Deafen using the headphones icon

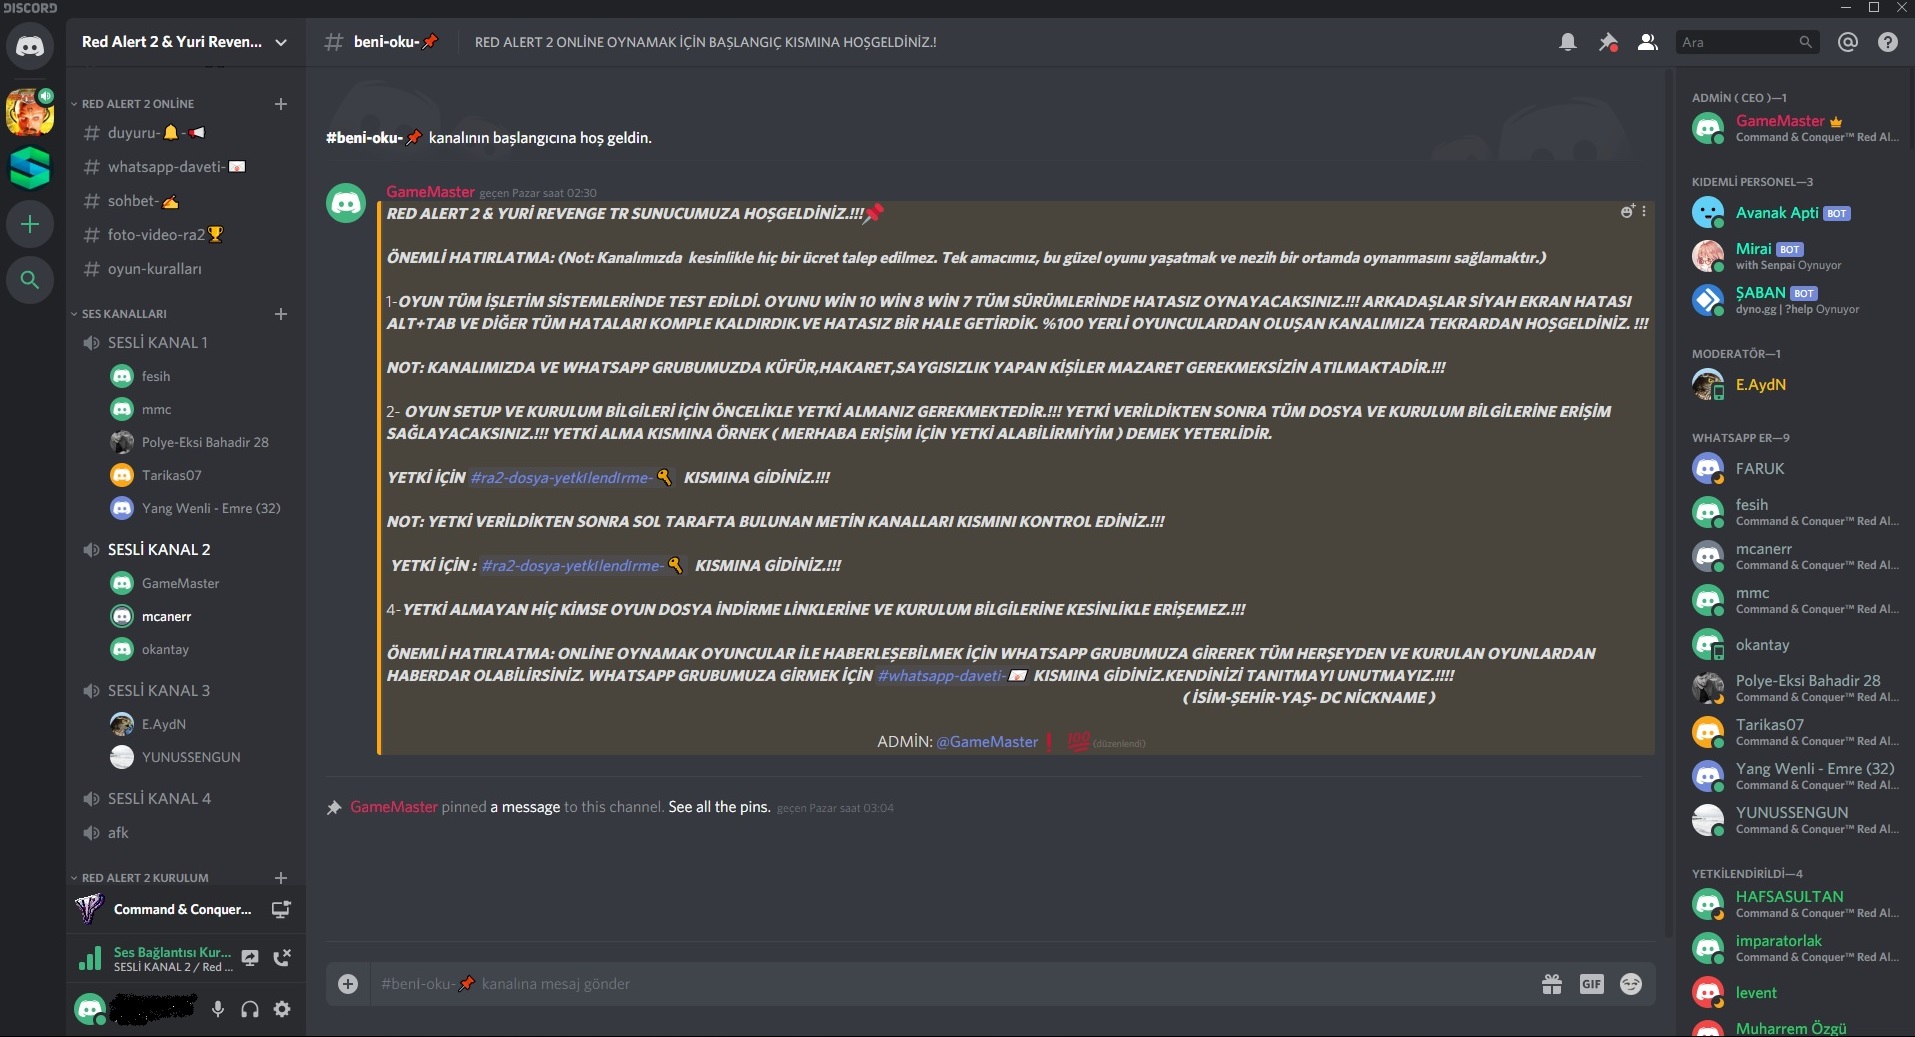(x=250, y=1009)
